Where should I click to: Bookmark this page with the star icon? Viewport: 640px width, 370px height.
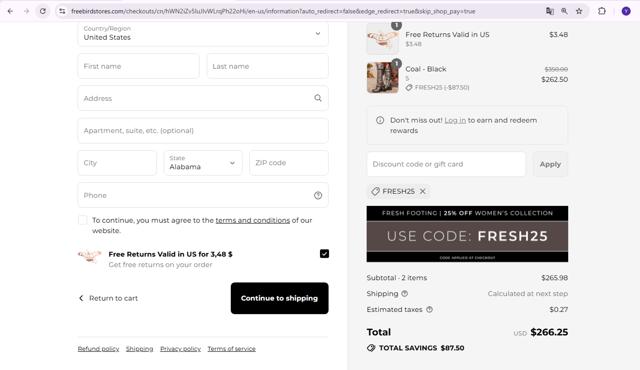[579, 11]
